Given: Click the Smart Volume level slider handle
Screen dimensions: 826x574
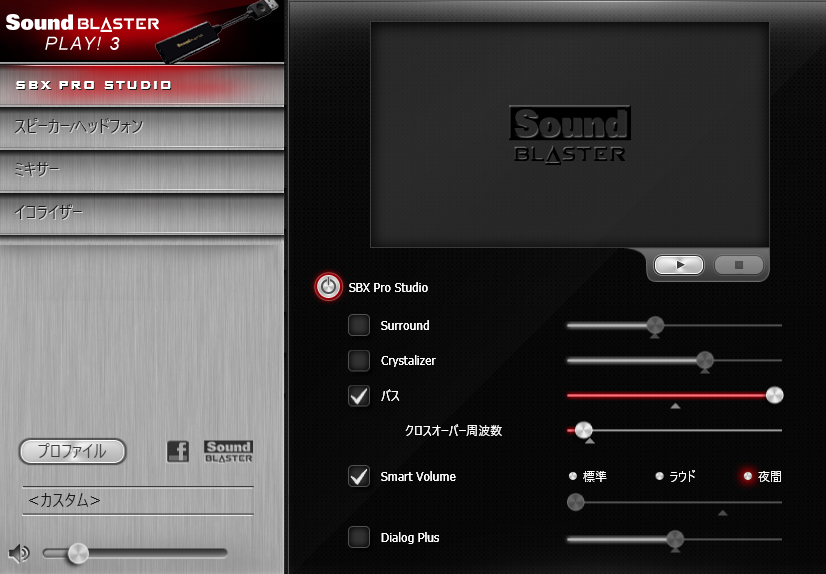Looking at the screenshot, I should click(576, 502).
